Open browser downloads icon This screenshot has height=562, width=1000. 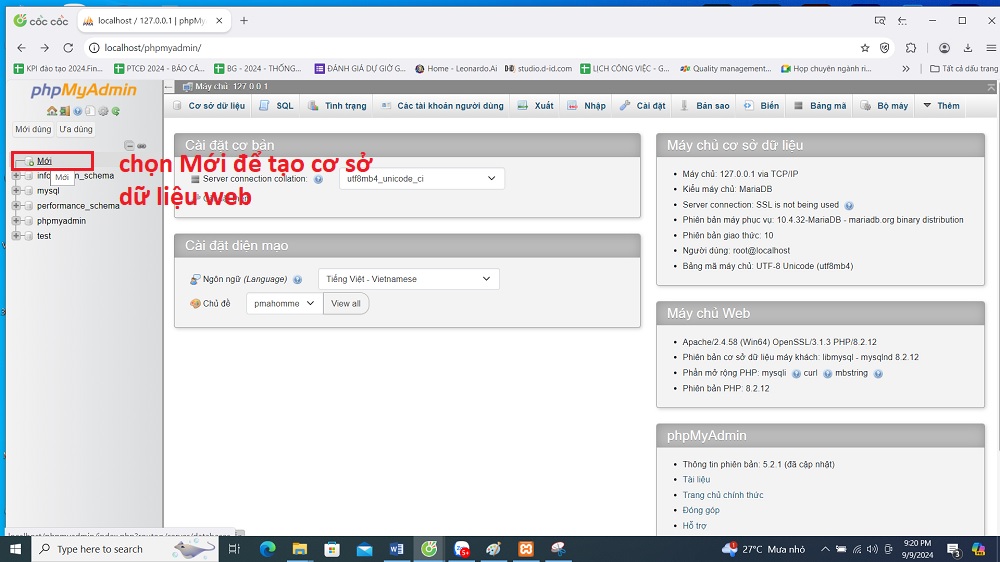point(967,48)
